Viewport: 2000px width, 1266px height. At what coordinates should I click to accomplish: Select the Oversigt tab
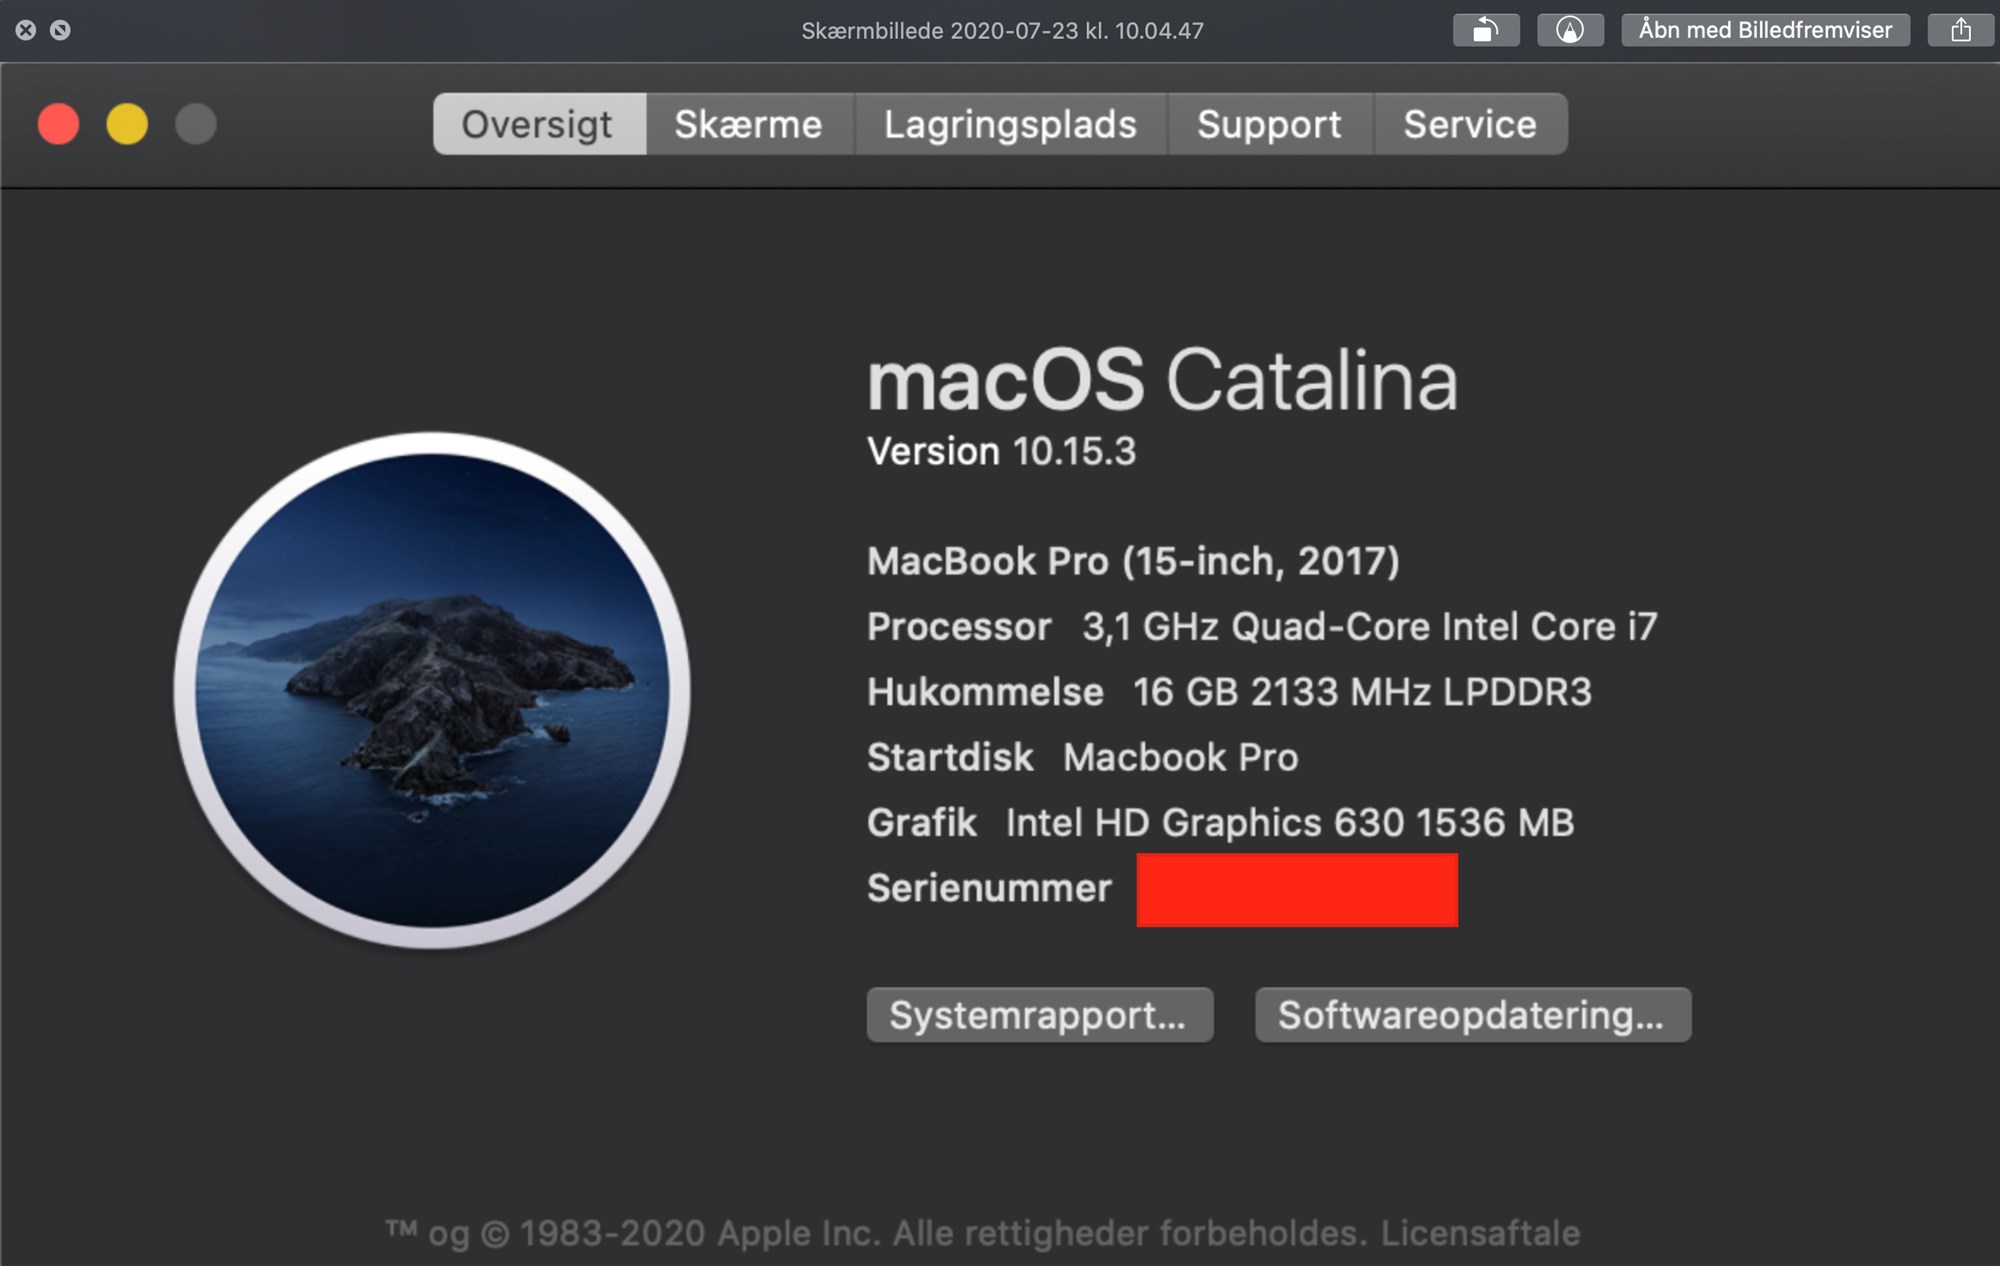539,124
